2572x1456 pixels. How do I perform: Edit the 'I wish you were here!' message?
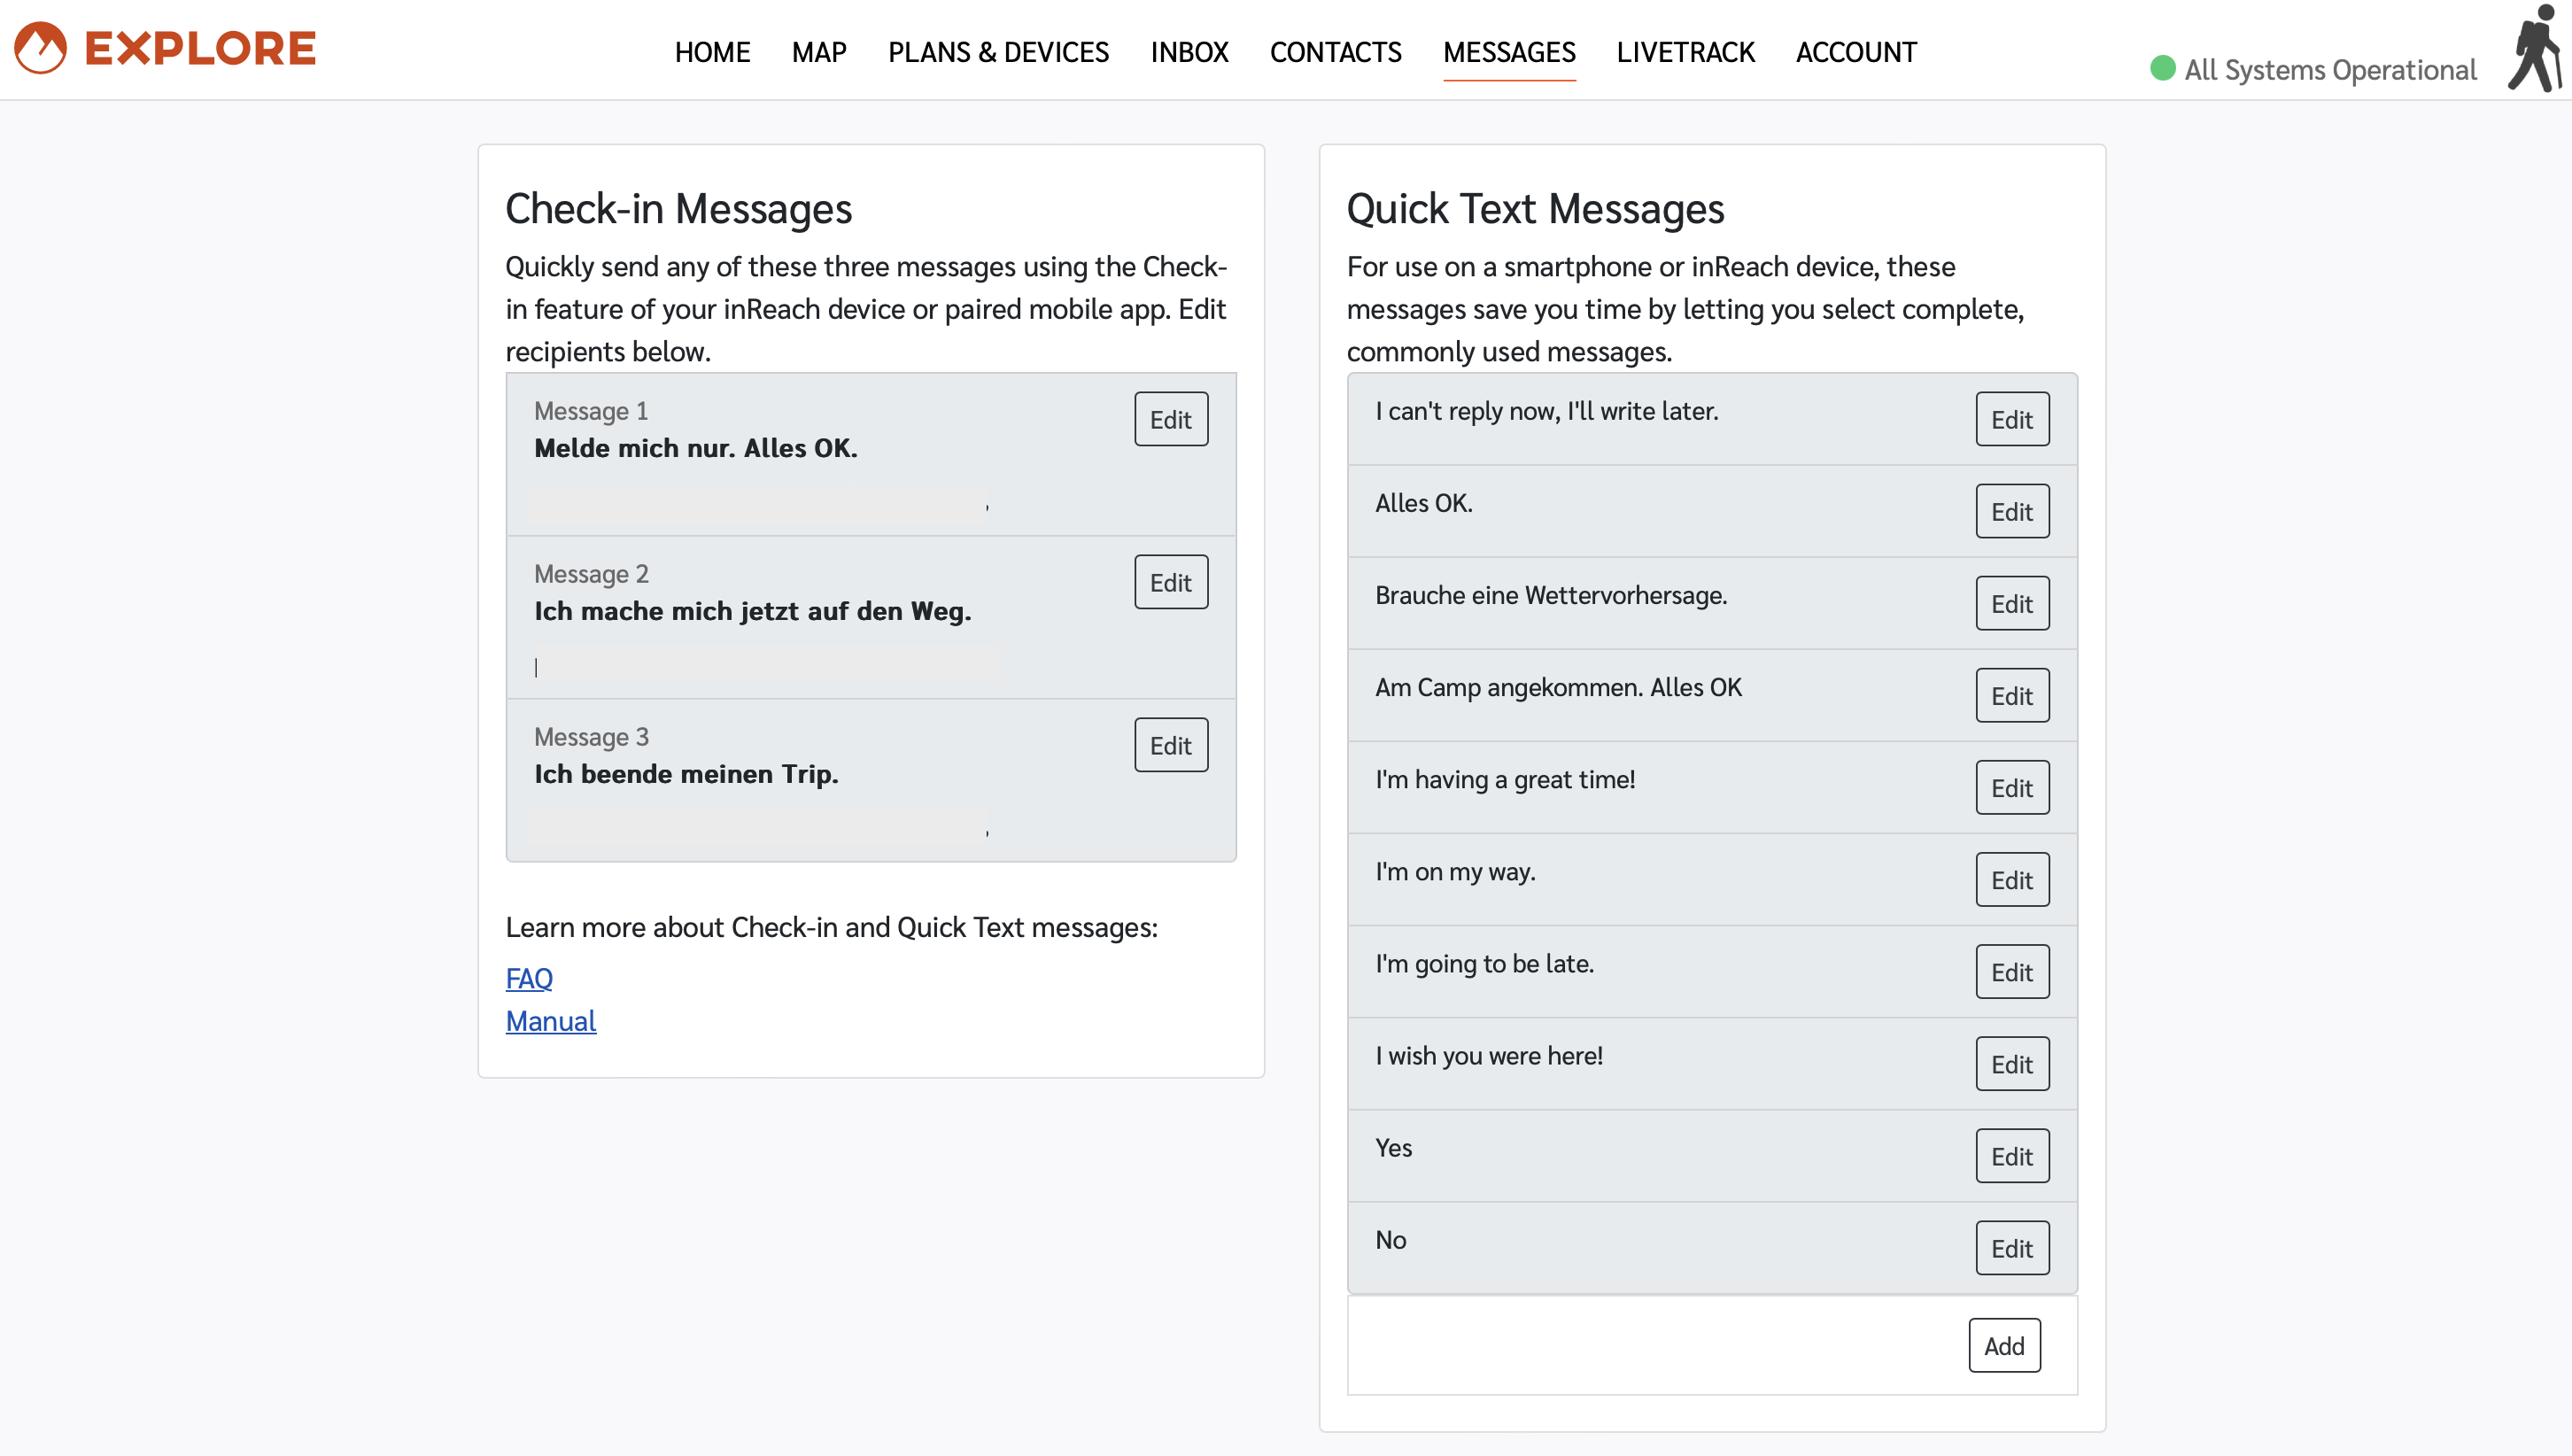(x=2011, y=1064)
